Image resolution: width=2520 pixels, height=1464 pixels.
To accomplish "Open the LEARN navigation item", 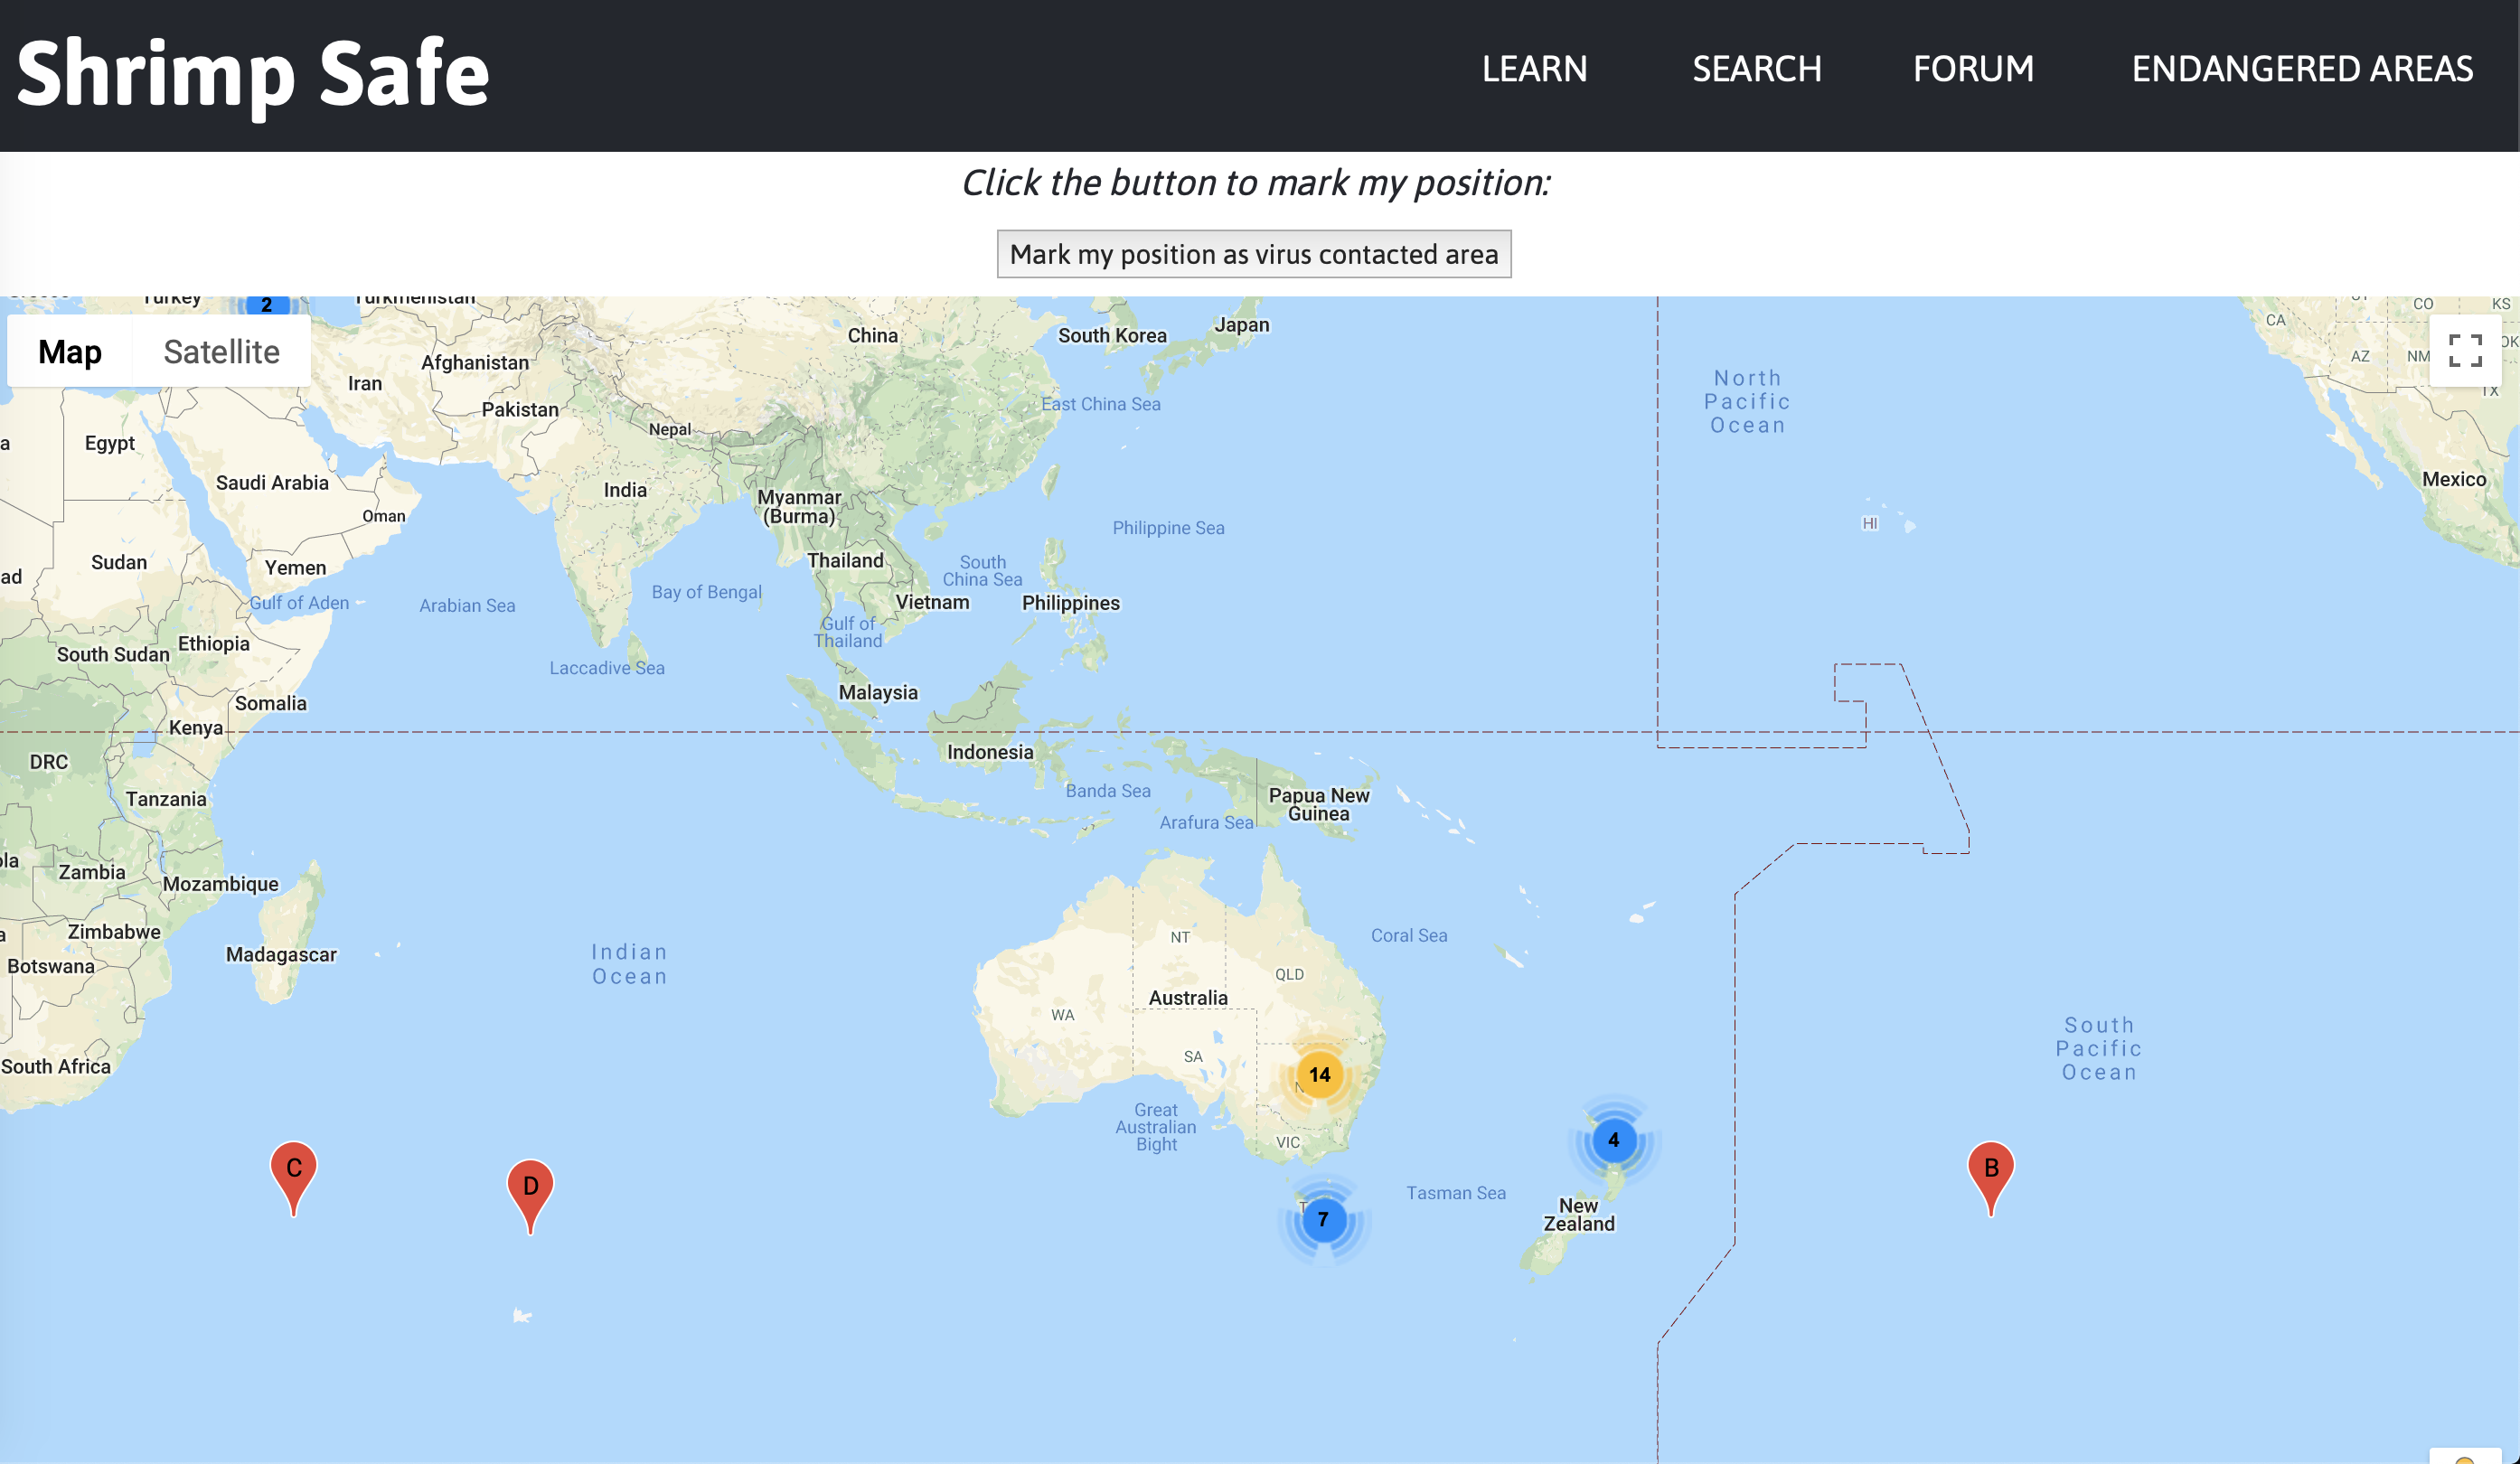I will tap(1534, 69).
